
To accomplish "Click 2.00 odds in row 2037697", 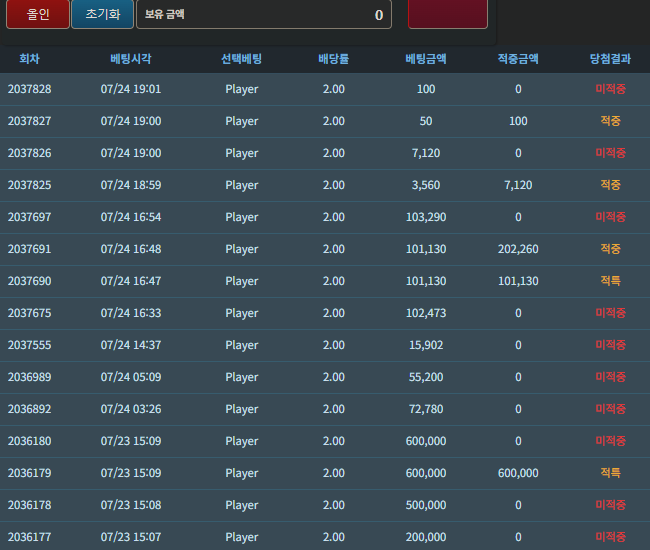I will point(334,217).
